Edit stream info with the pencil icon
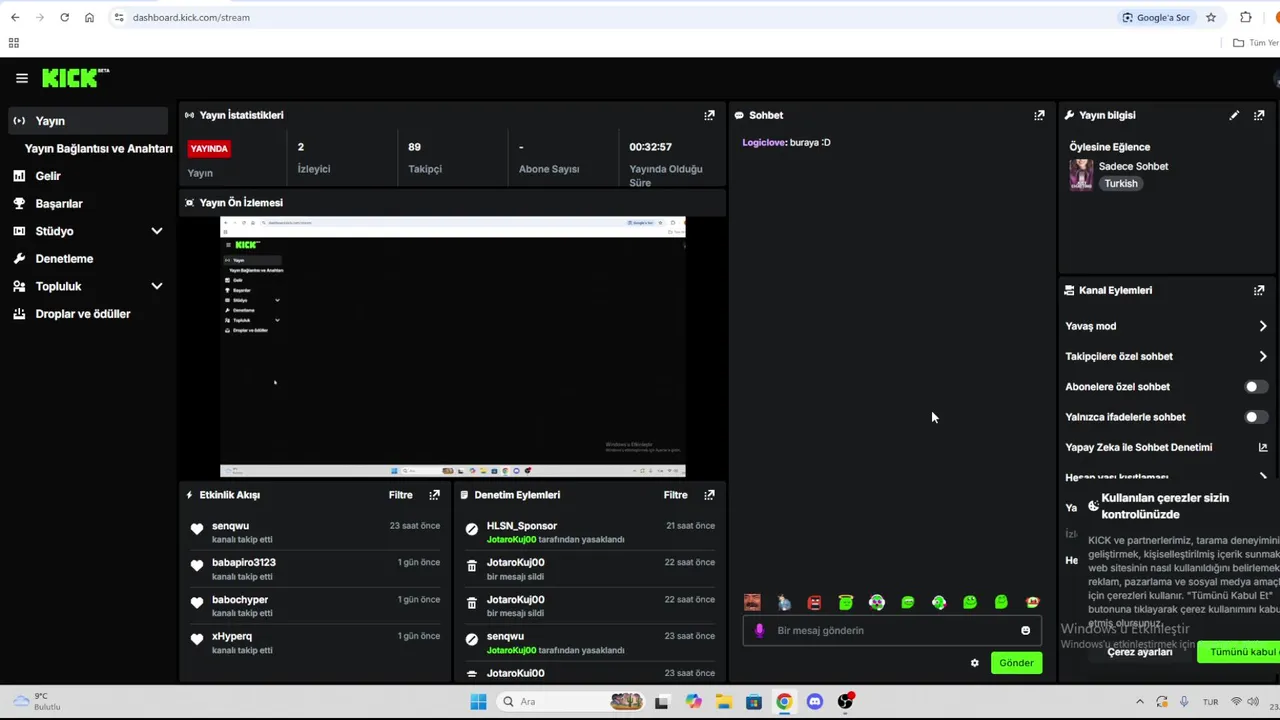 [1234, 115]
